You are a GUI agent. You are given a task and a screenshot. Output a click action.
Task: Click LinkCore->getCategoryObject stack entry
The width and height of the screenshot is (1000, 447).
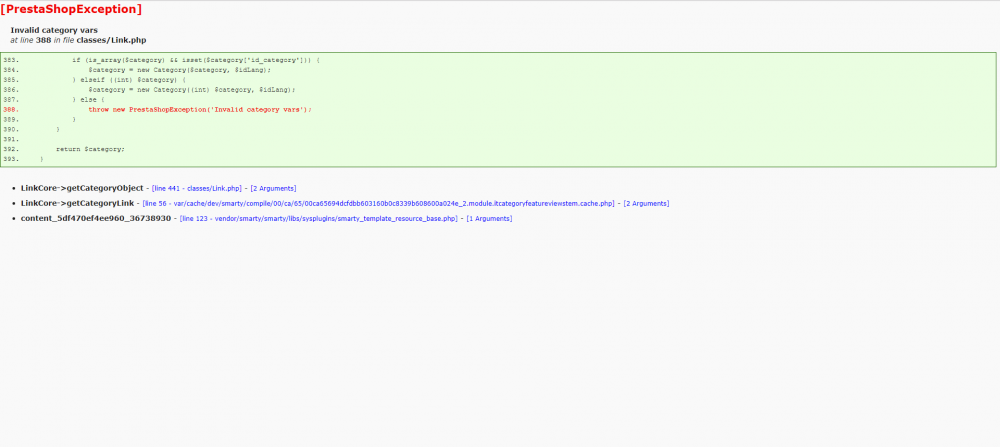(82, 188)
